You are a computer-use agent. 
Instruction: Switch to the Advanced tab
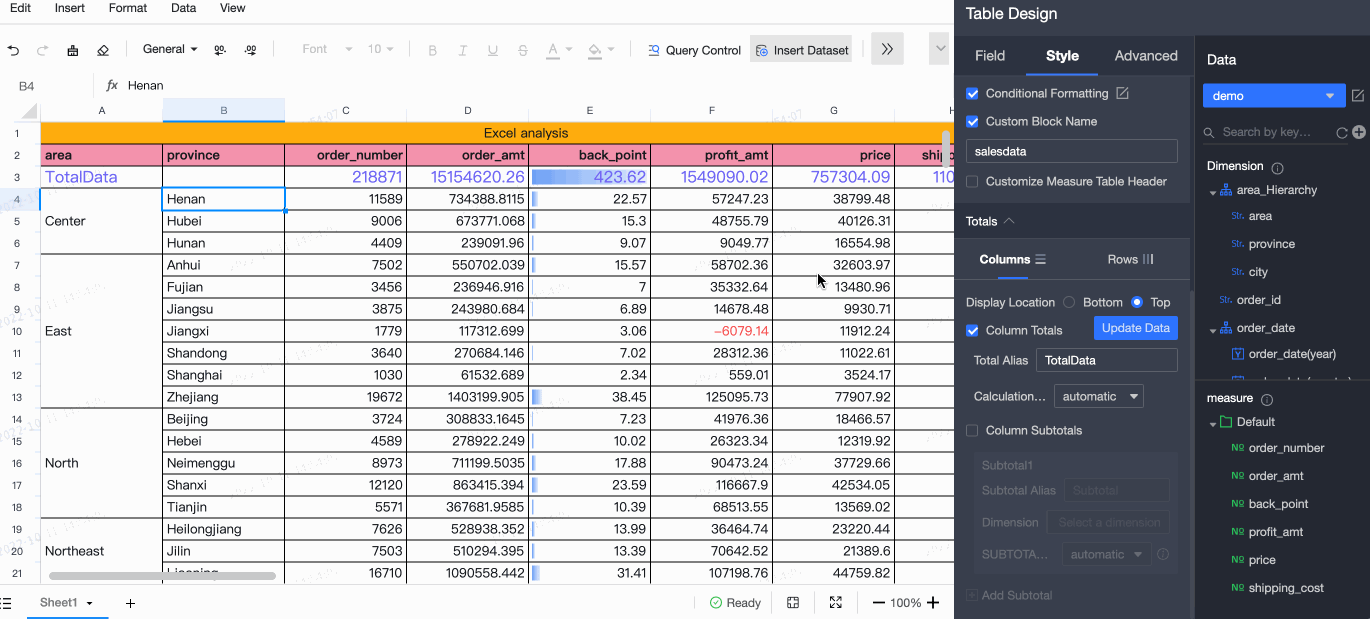pyautogui.click(x=1145, y=56)
